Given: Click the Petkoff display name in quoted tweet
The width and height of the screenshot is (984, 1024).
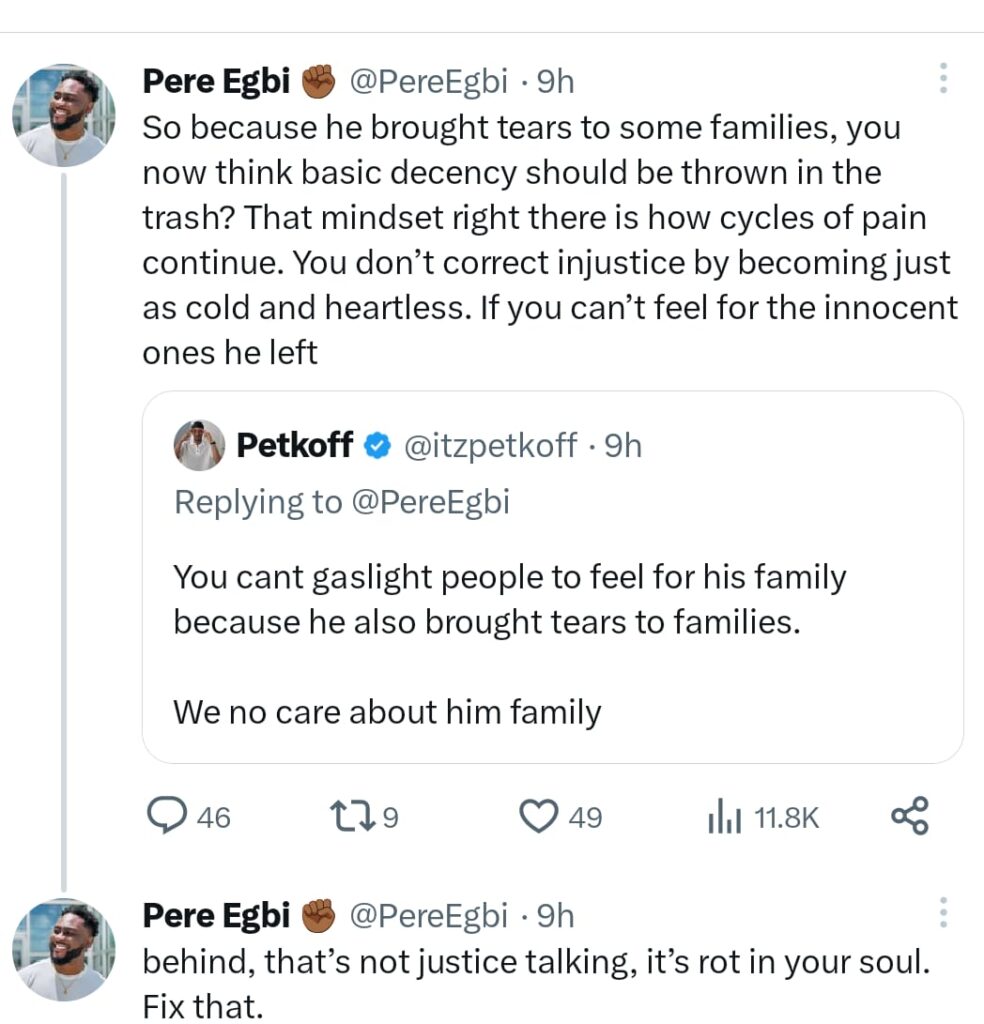Looking at the screenshot, I should (x=295, y=446).
